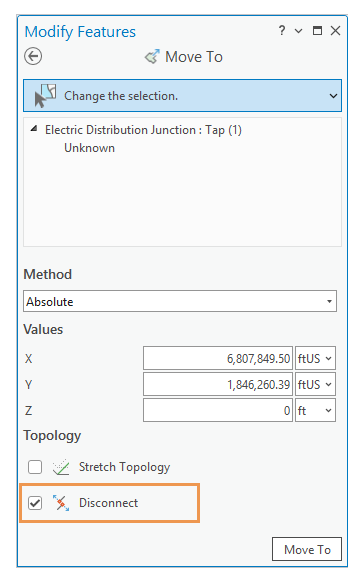Image resolution: width=363 pixels, height=585 pixels.
Task: Click the Move To tool icon in header
Action: (152, 57)
